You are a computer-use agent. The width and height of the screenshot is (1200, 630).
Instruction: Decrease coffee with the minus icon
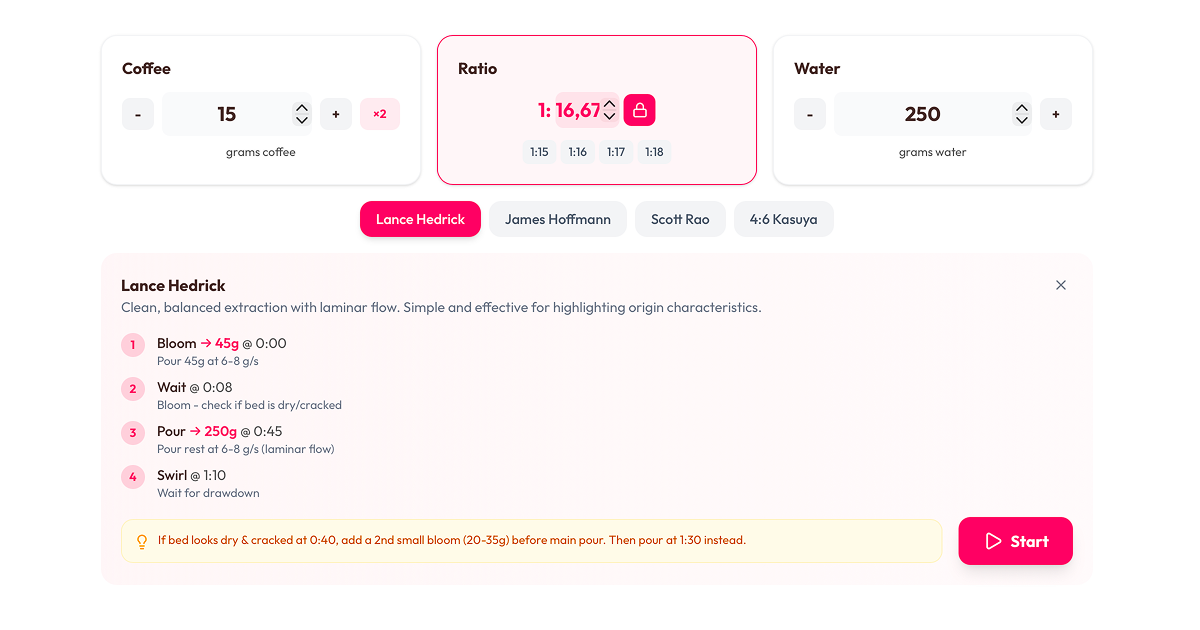coord(137,114)
